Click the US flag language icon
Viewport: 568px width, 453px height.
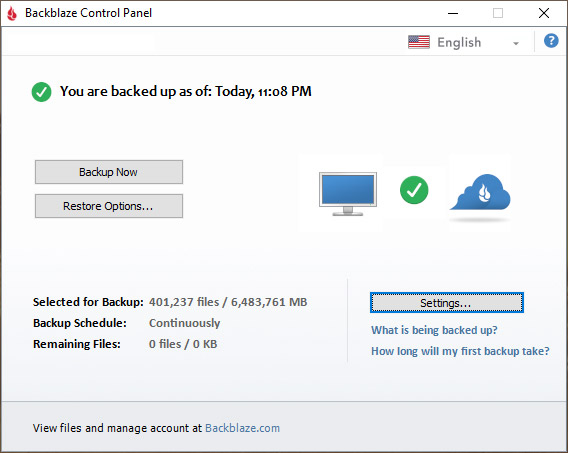419,42
